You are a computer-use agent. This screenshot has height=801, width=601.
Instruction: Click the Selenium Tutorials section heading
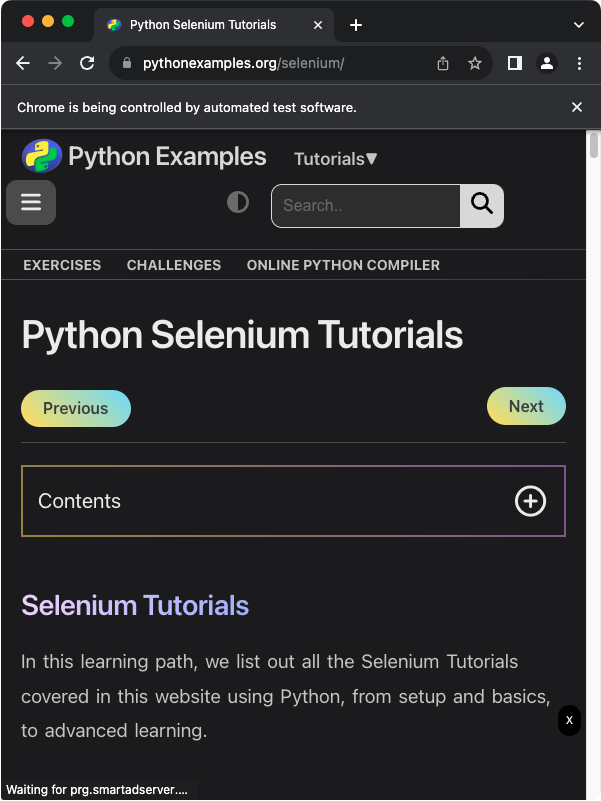click(x=135, y=606)
